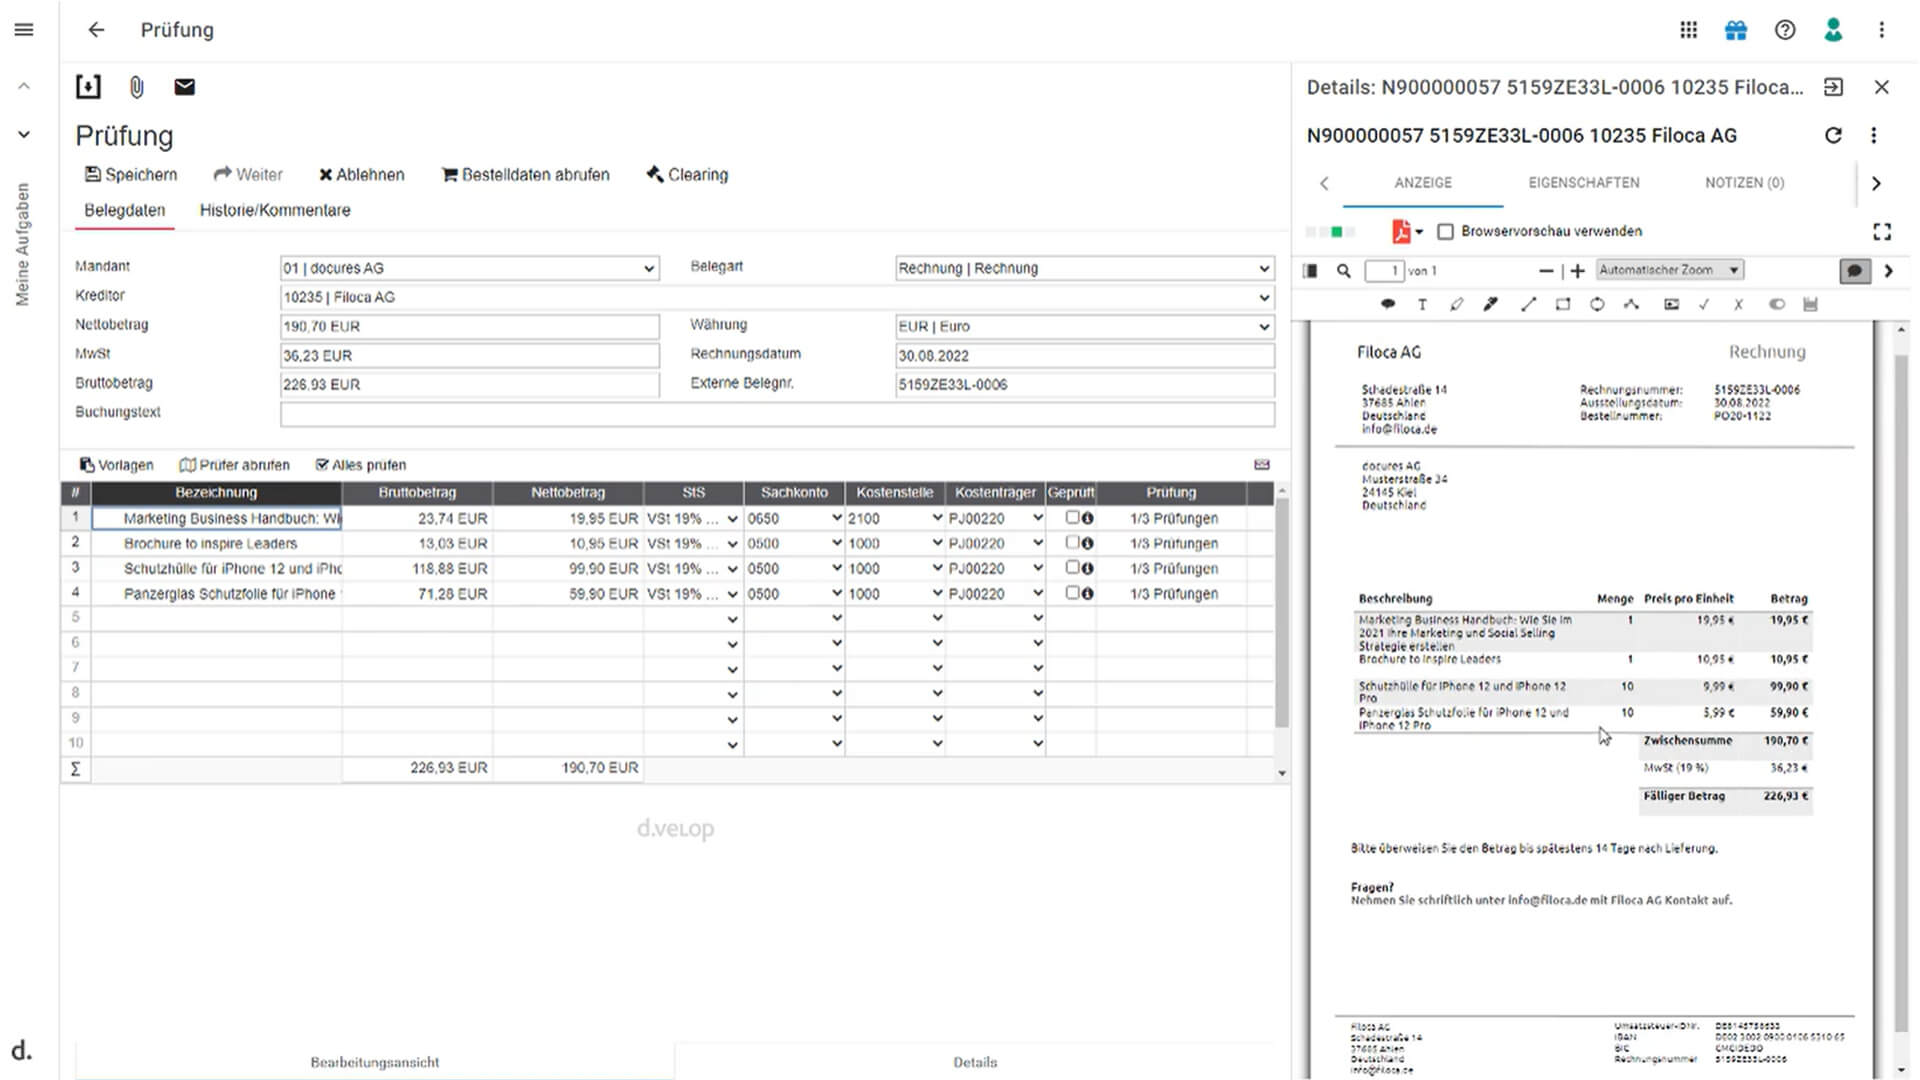Search within the PDF document
Image resolution: width=1920 pixels, height=1080 pixels.
1344,271
